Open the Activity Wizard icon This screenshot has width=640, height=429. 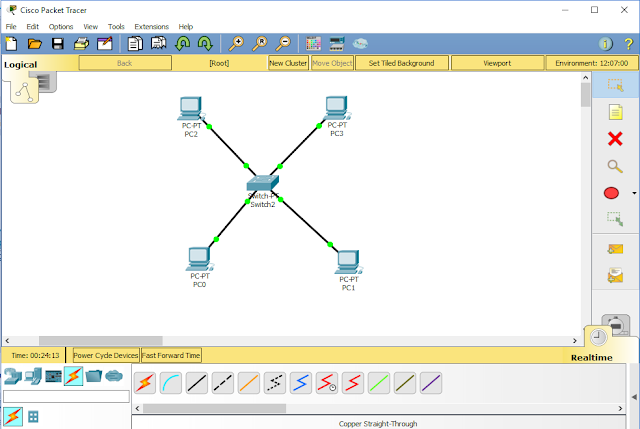click(105, 44)
